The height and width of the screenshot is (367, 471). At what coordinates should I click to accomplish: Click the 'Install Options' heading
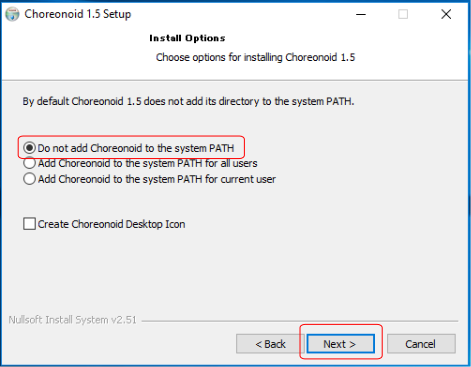click(187, 38)
